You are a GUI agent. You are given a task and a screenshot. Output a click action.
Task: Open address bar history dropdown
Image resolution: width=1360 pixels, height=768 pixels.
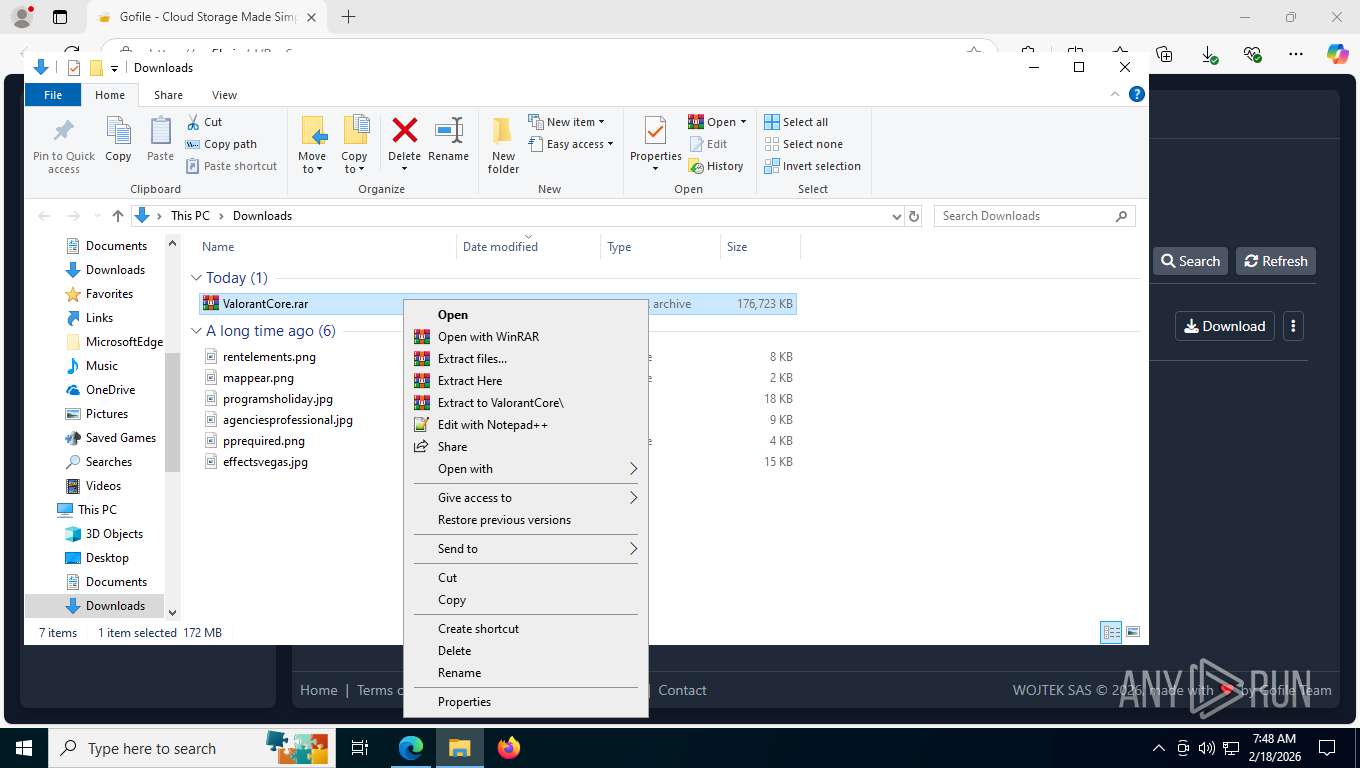click(x=896, y=216)
